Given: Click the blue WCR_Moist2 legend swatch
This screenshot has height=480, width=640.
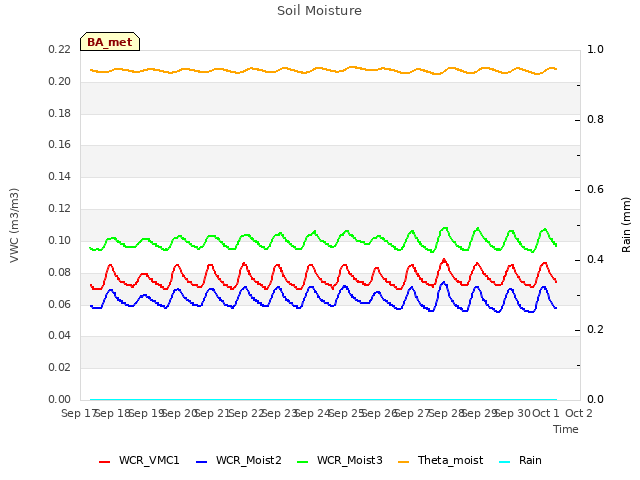Looking at the screenshot, I should click(202, 462).
